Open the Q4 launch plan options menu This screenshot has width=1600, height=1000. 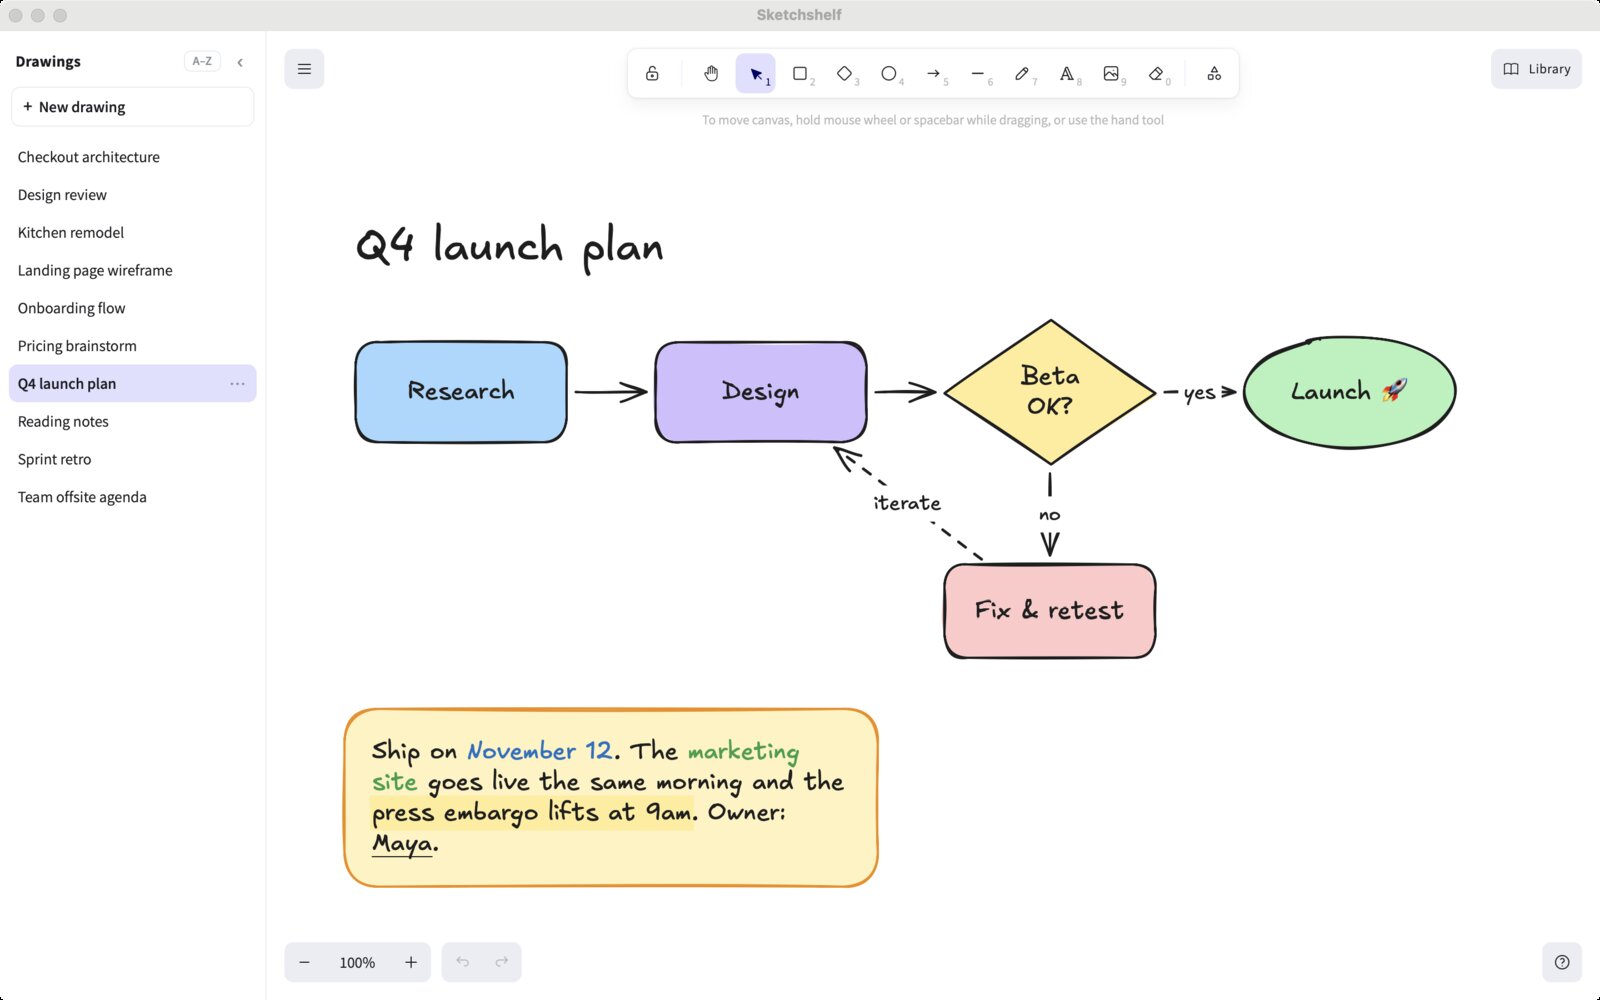(237, 384)
